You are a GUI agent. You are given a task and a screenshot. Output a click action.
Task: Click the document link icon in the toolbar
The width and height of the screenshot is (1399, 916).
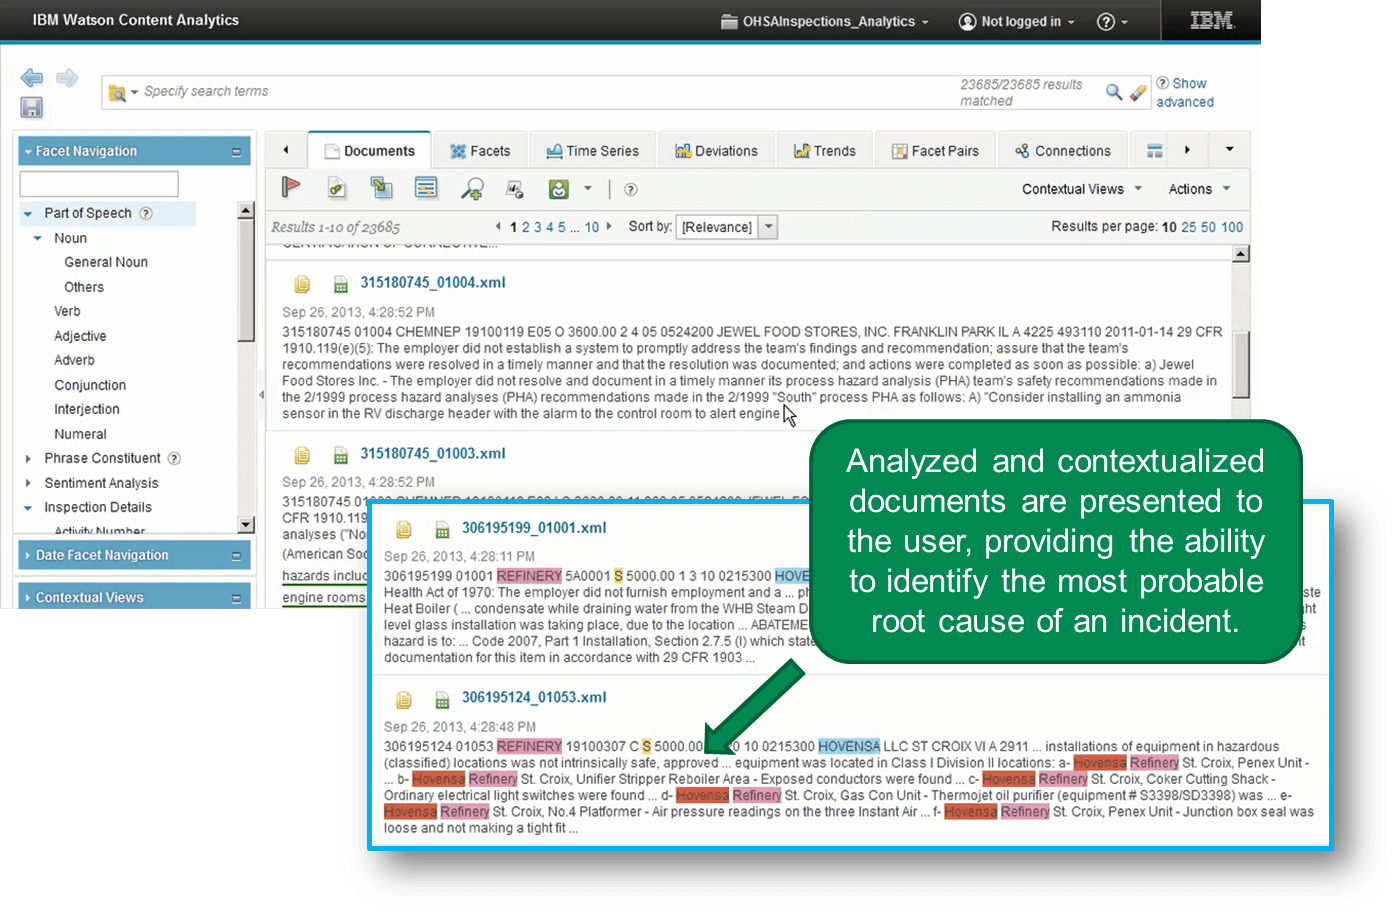337,188
